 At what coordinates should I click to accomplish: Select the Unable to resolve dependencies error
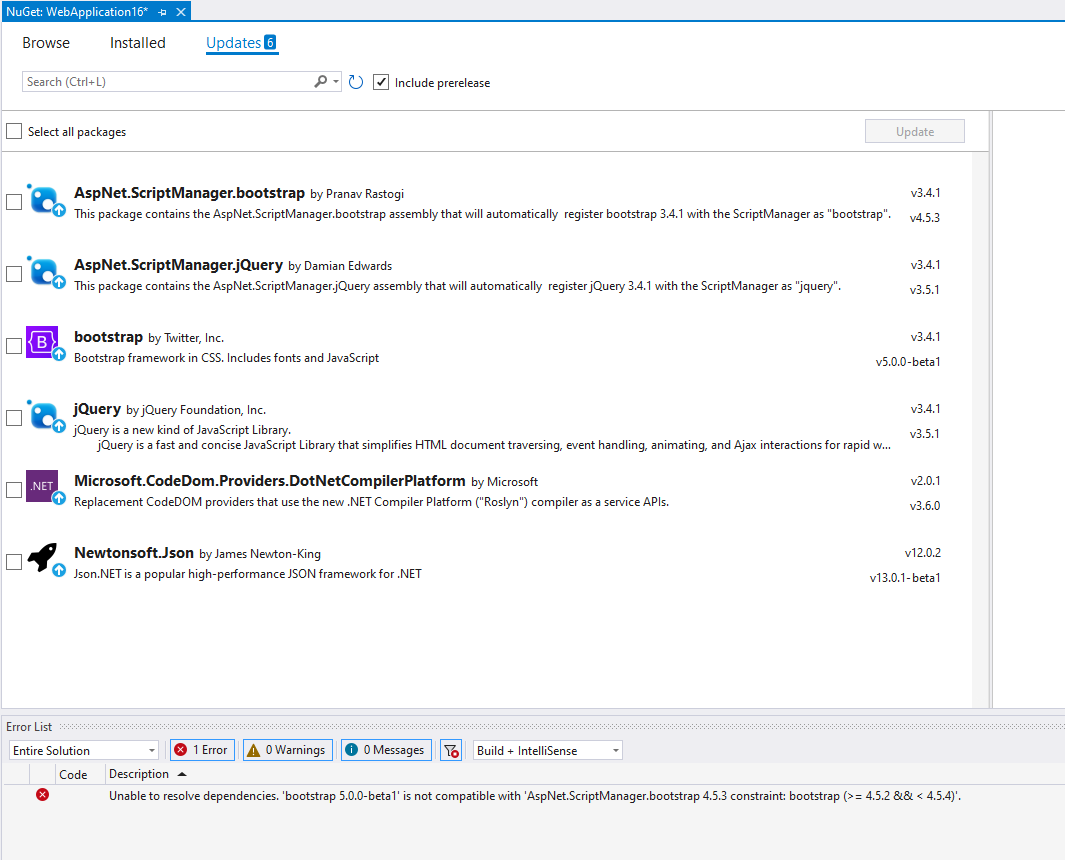coord(535,795)
